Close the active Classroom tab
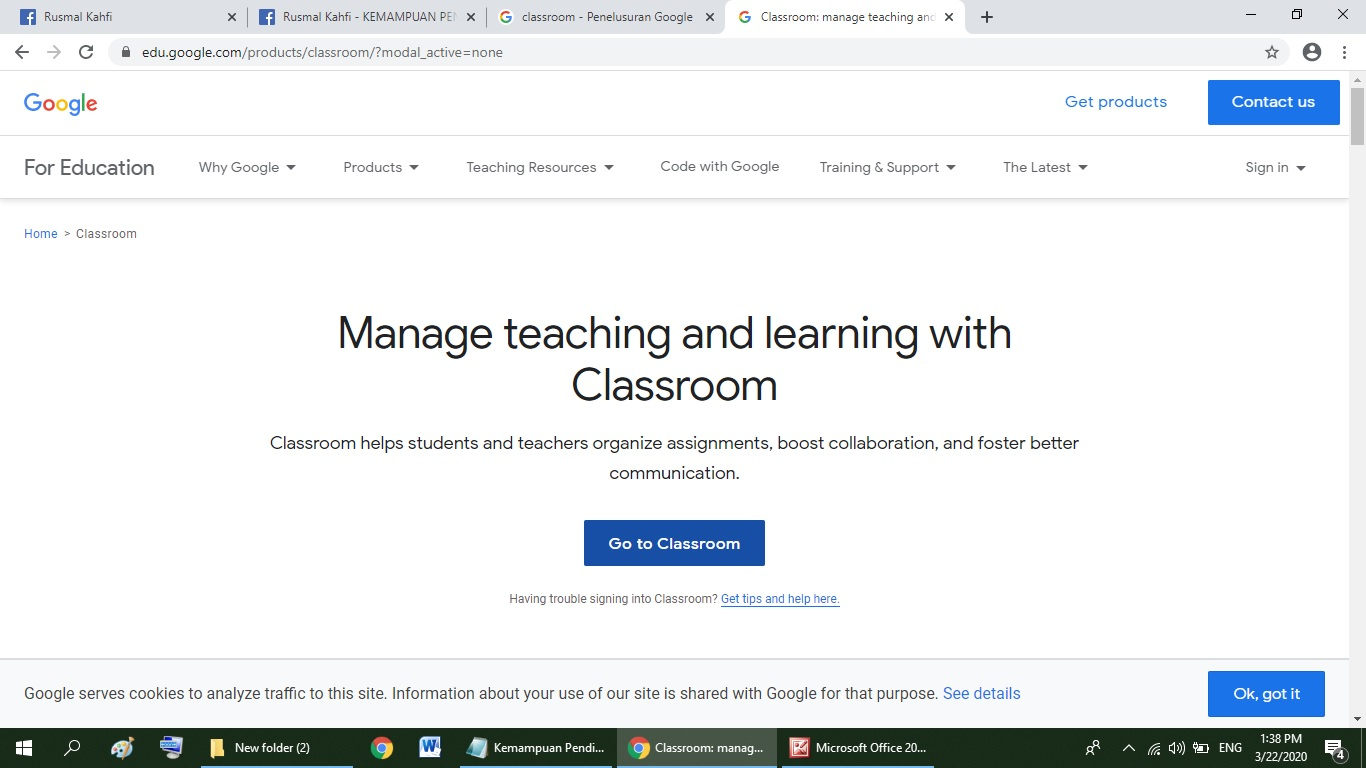This screenshot has width=1366, height=768. 949,17
